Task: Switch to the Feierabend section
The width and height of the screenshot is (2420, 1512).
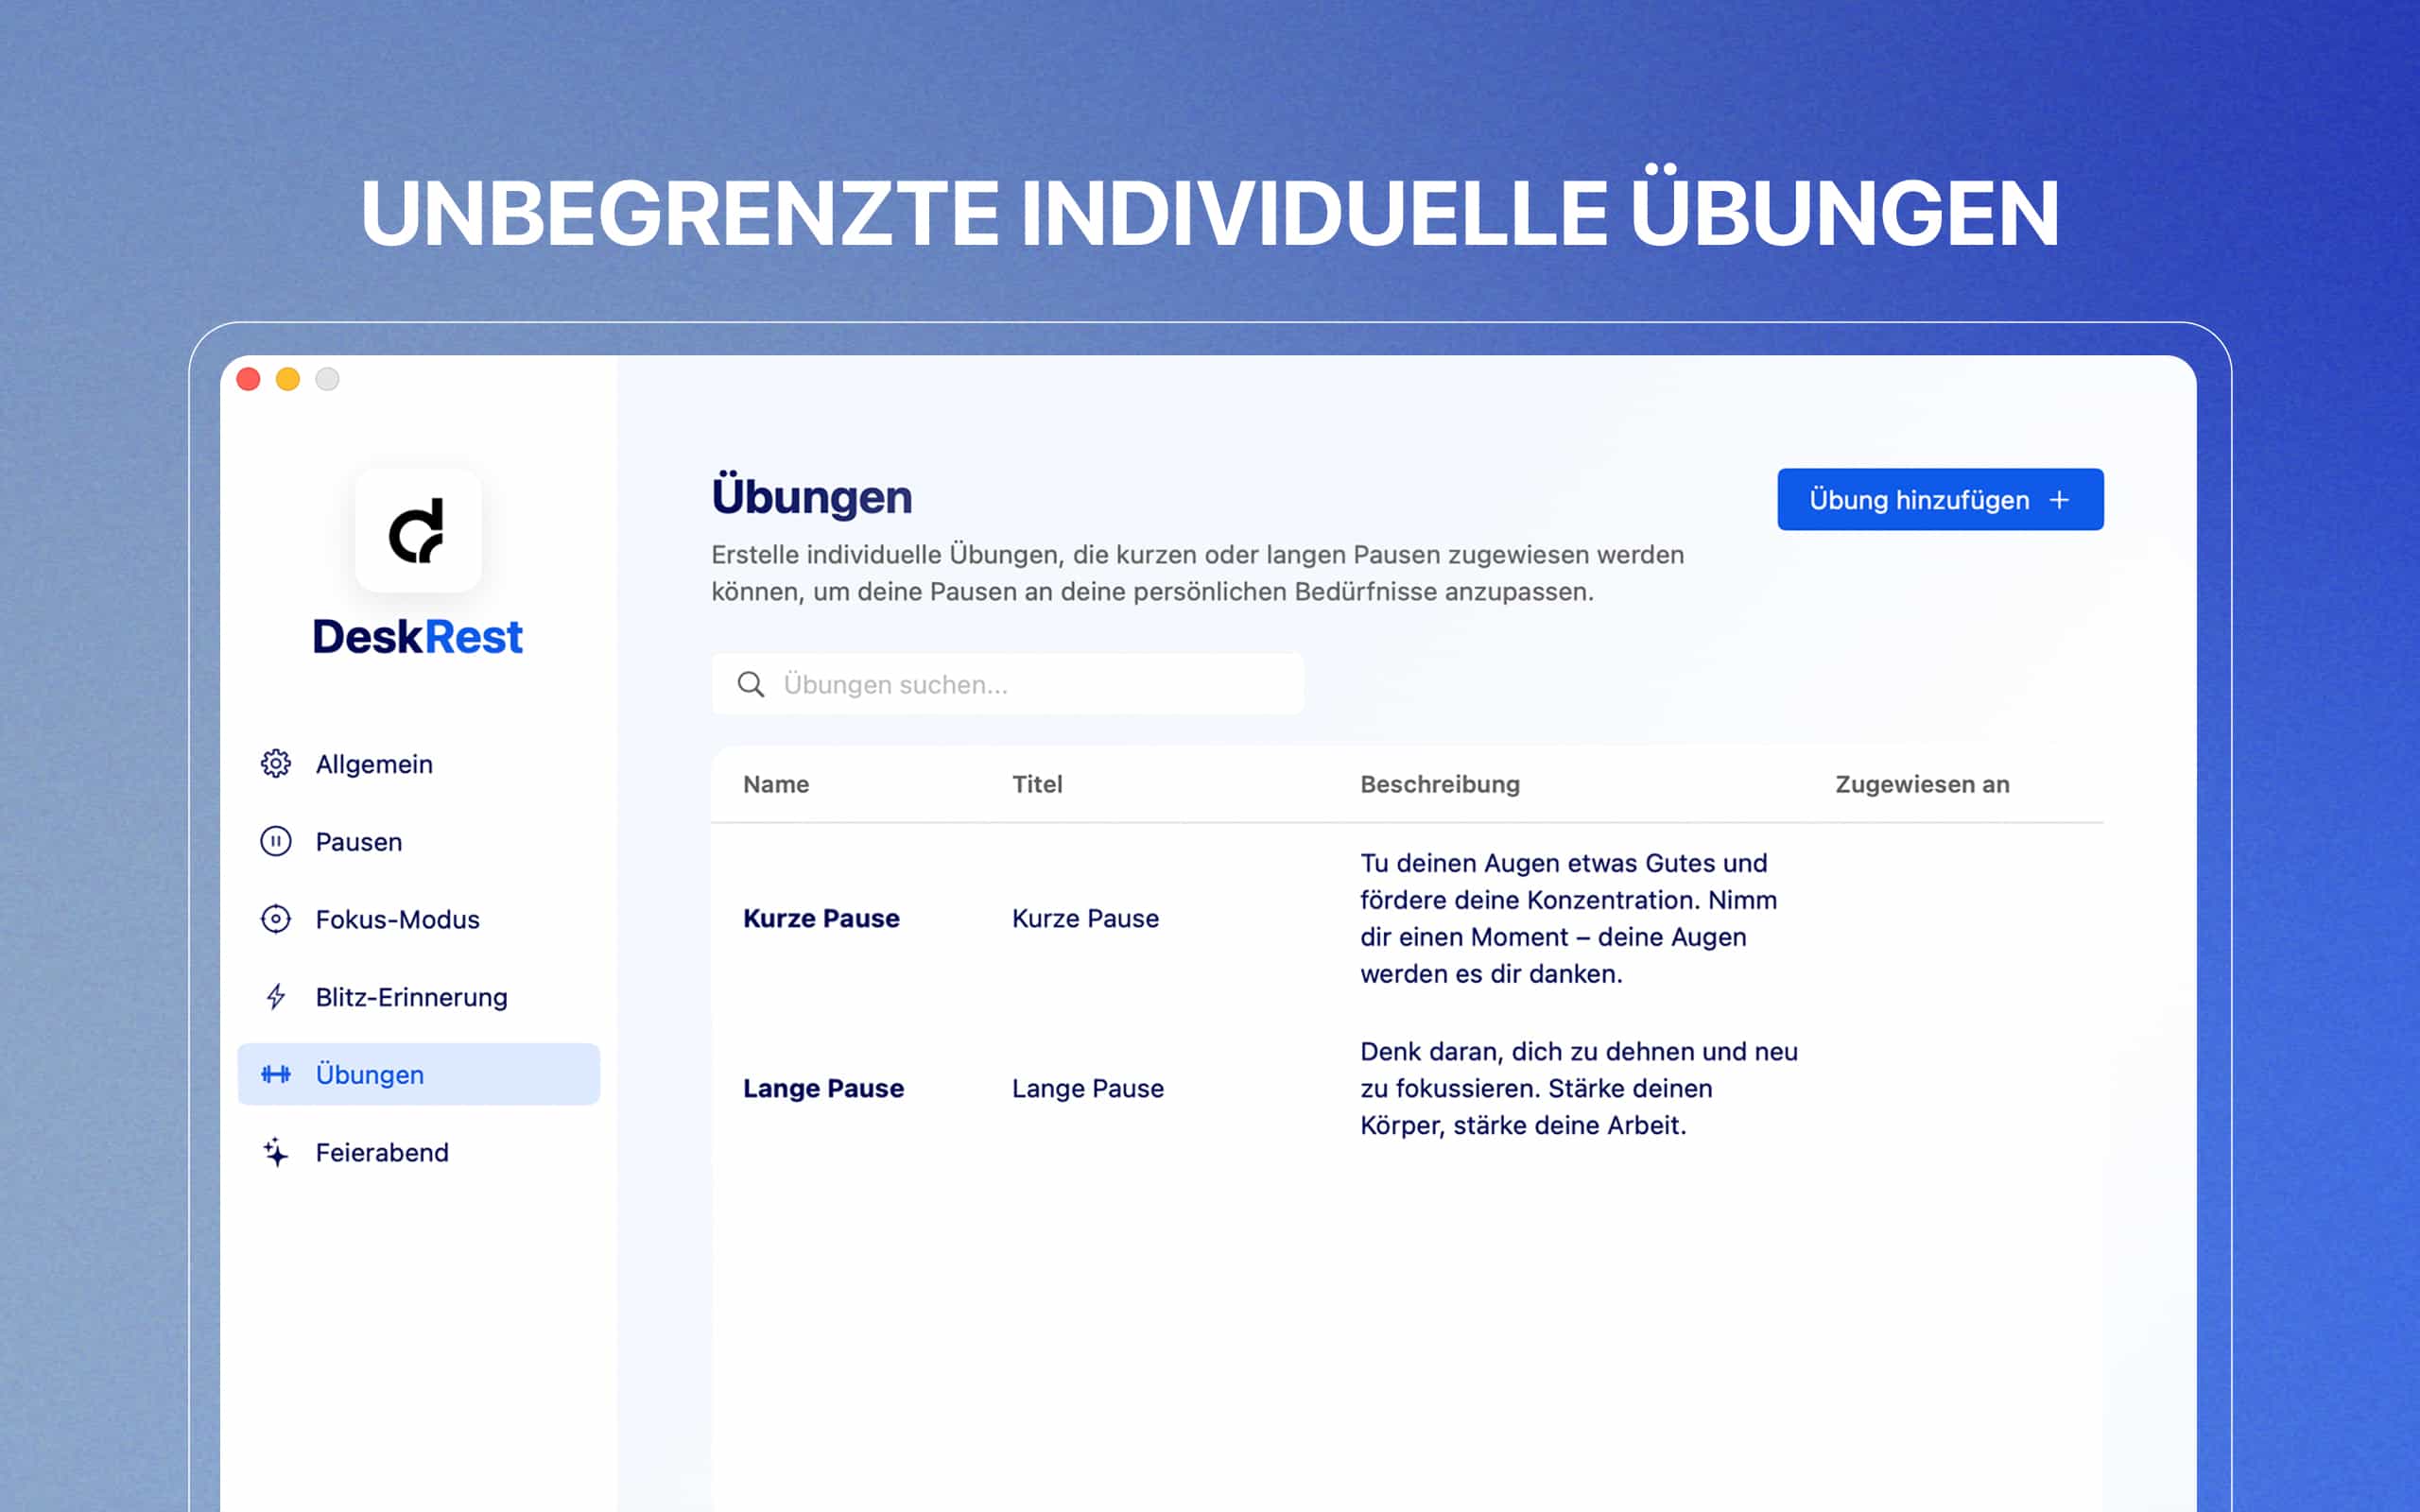Action: pos(381,1152)
